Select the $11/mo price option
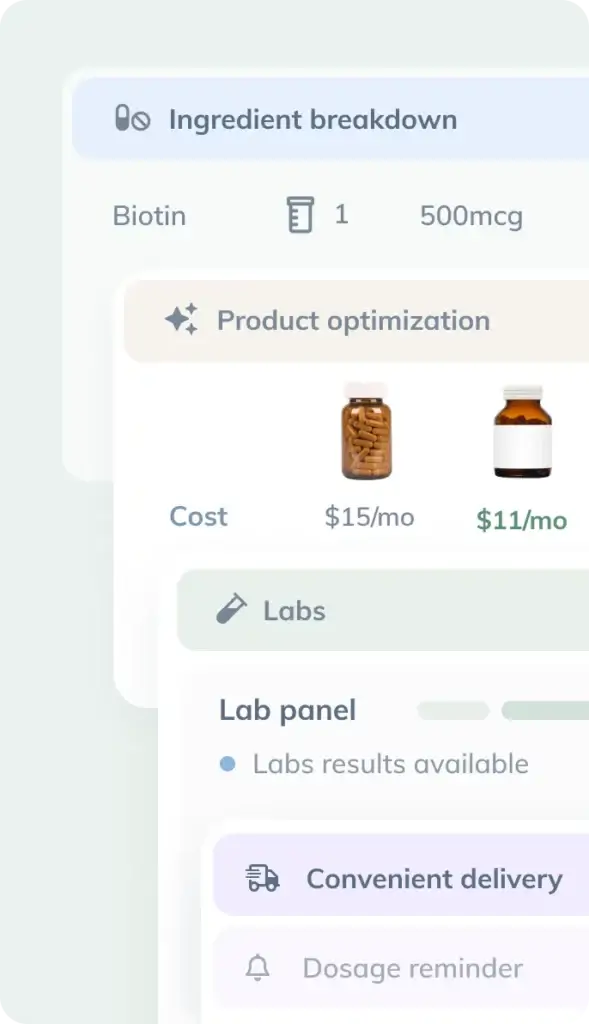 point(521,520)
